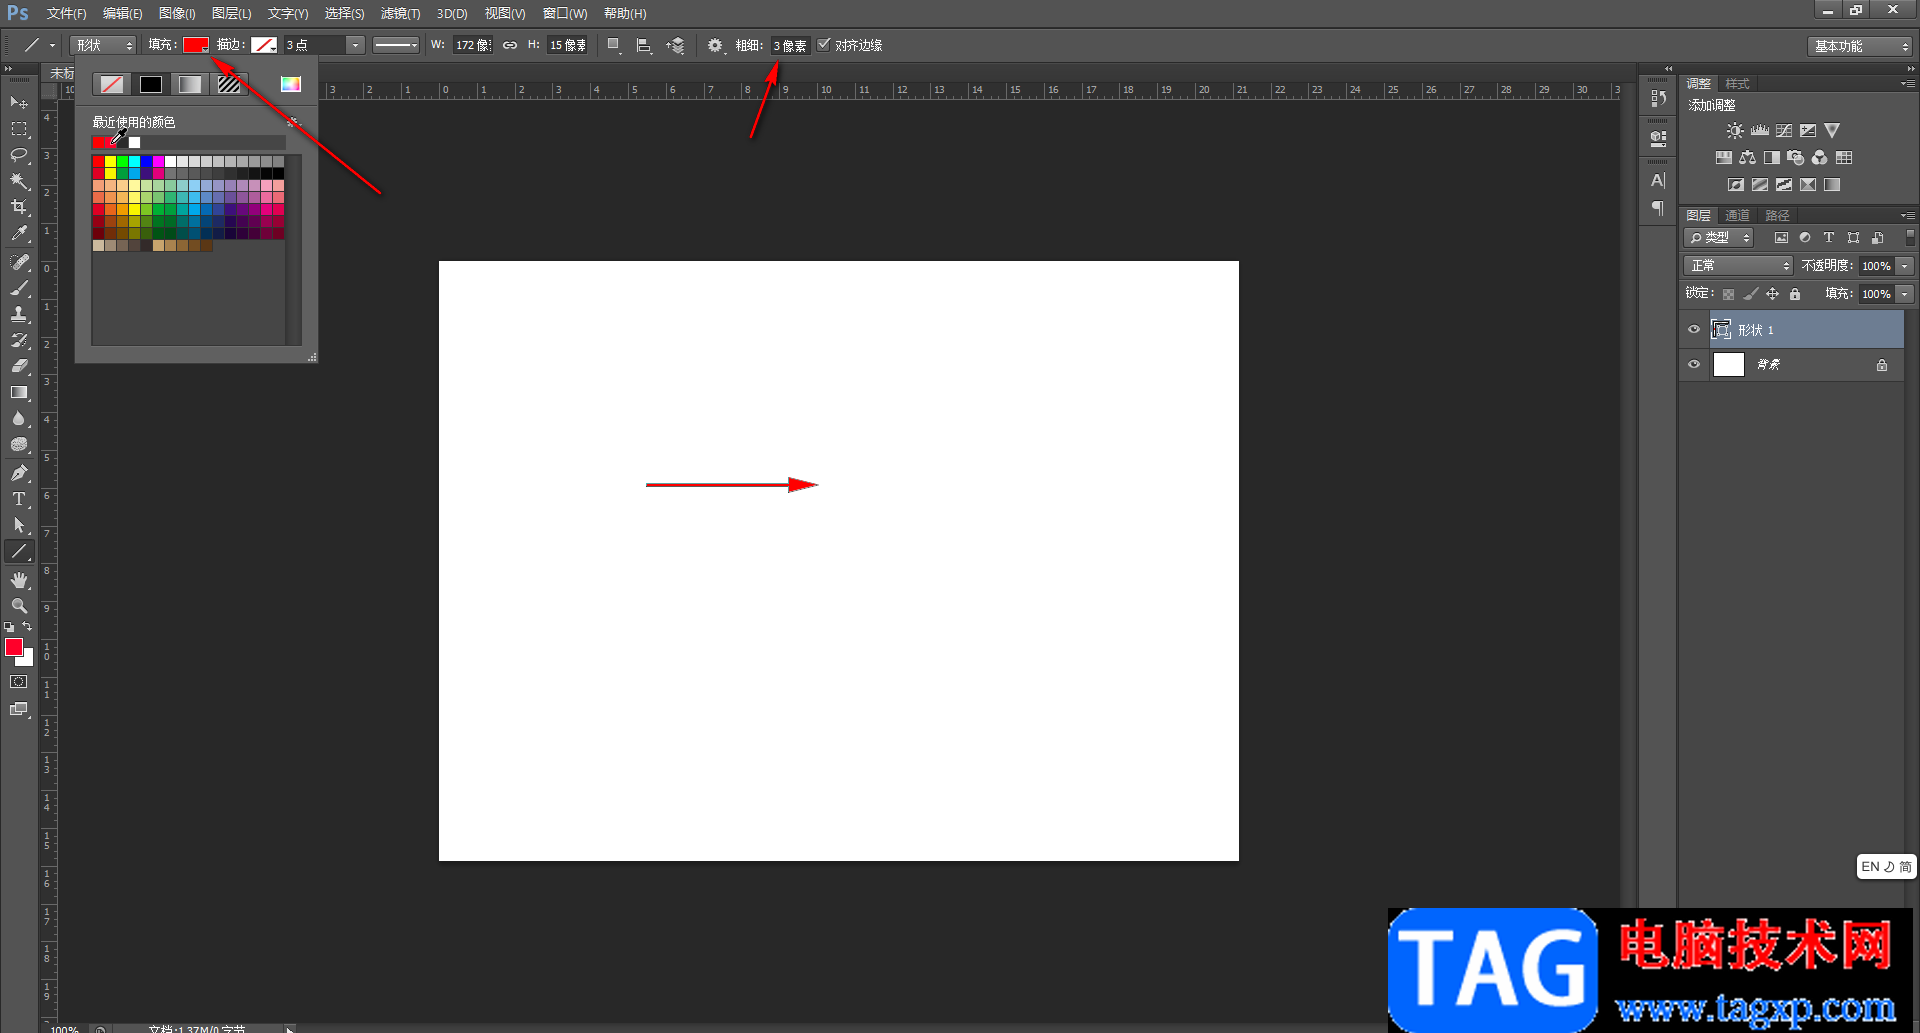Choose the pattern fill button
The width and height of the screenshot is (1920, 1033).
coord(229,85)
